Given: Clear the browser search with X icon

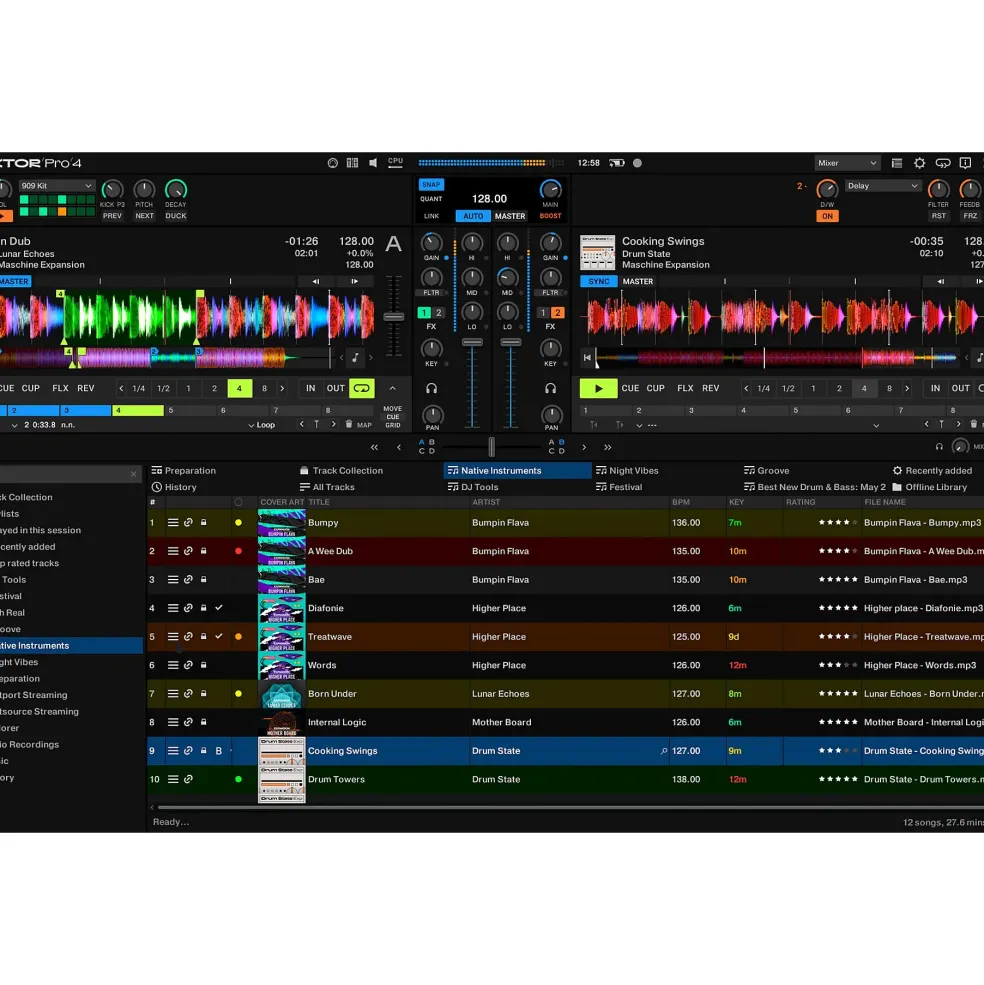Looking at the screenshot, I should click(x=133, y=474).
